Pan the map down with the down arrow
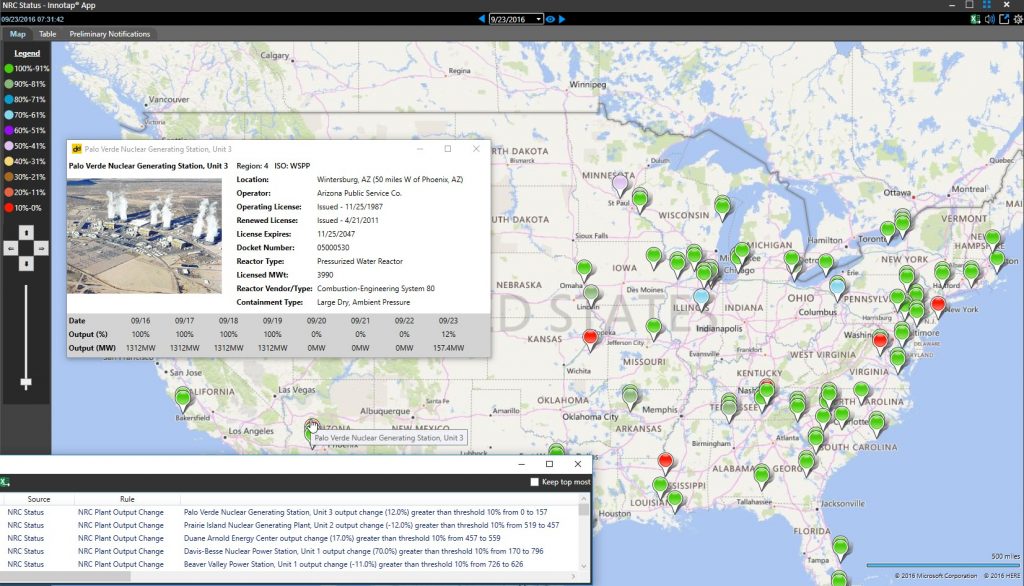1024x586 pixels. [x=25, y=263]
